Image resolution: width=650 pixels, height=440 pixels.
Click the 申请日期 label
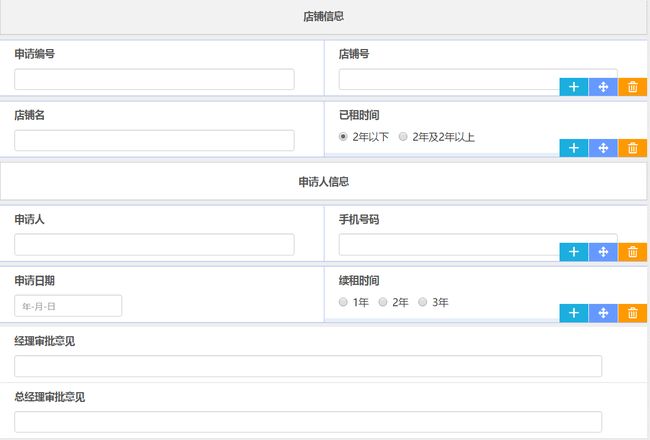tap(34, 281)
